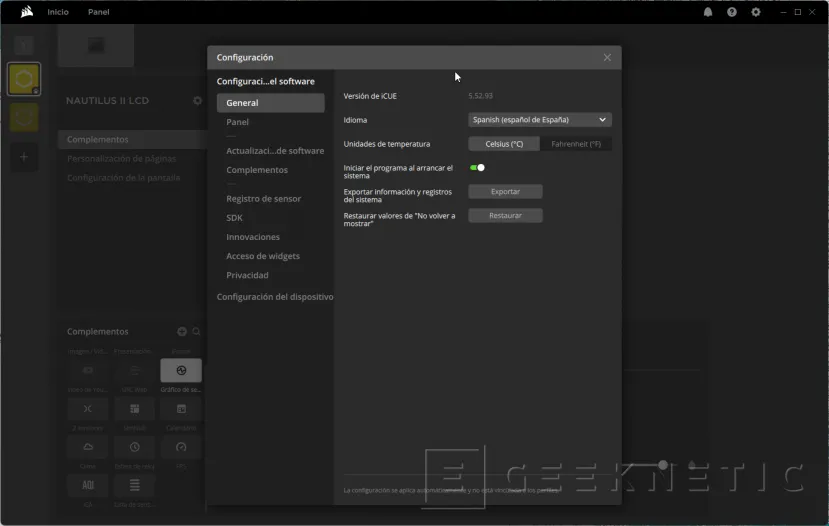The image size is (829, 526).
Task: Open SDK settings page
Action: 234,218
